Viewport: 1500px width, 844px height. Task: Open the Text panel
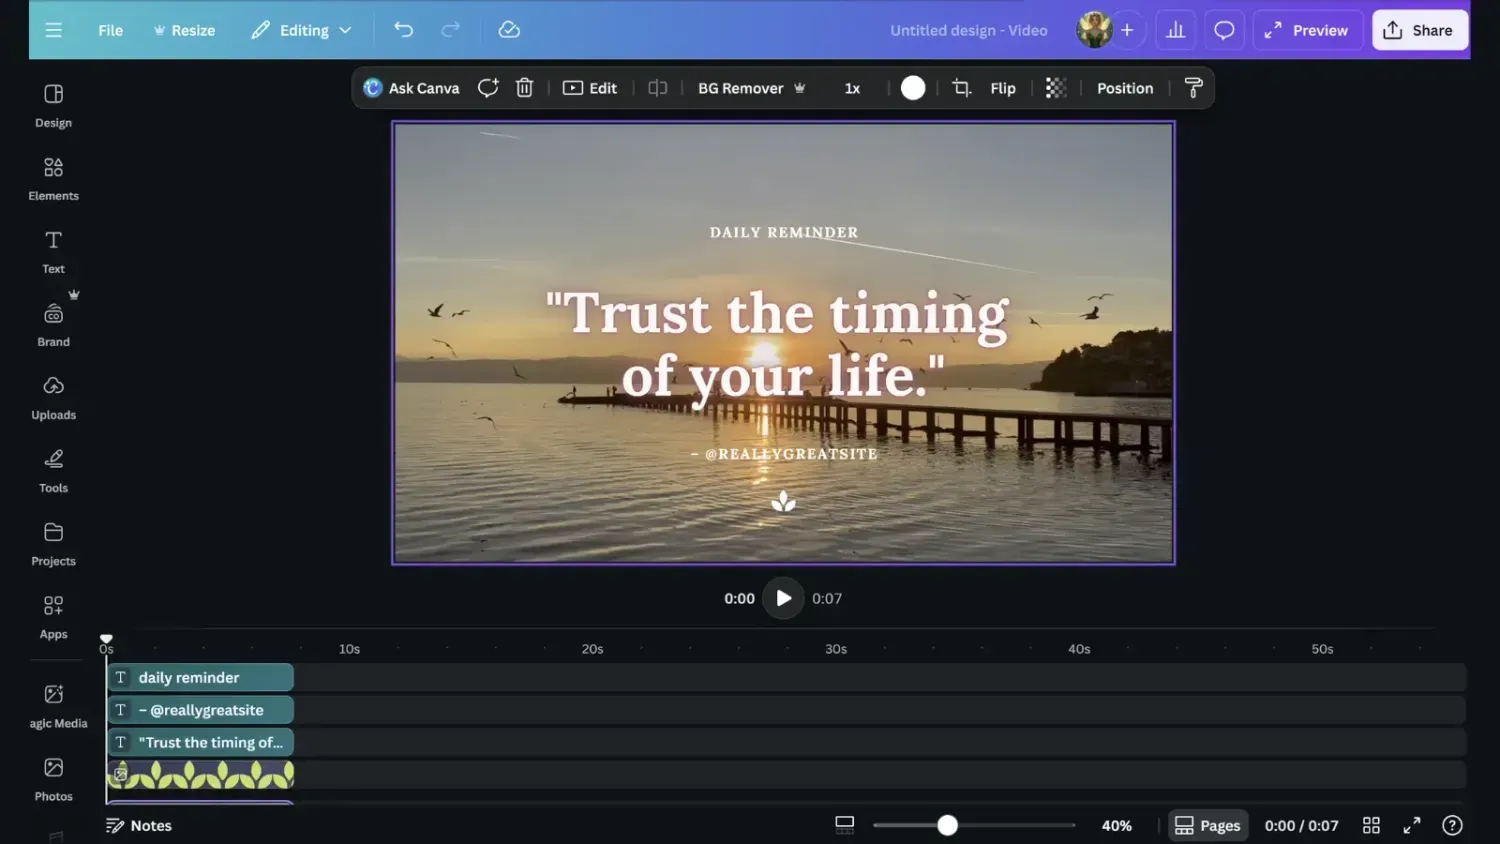pos(52,250)
